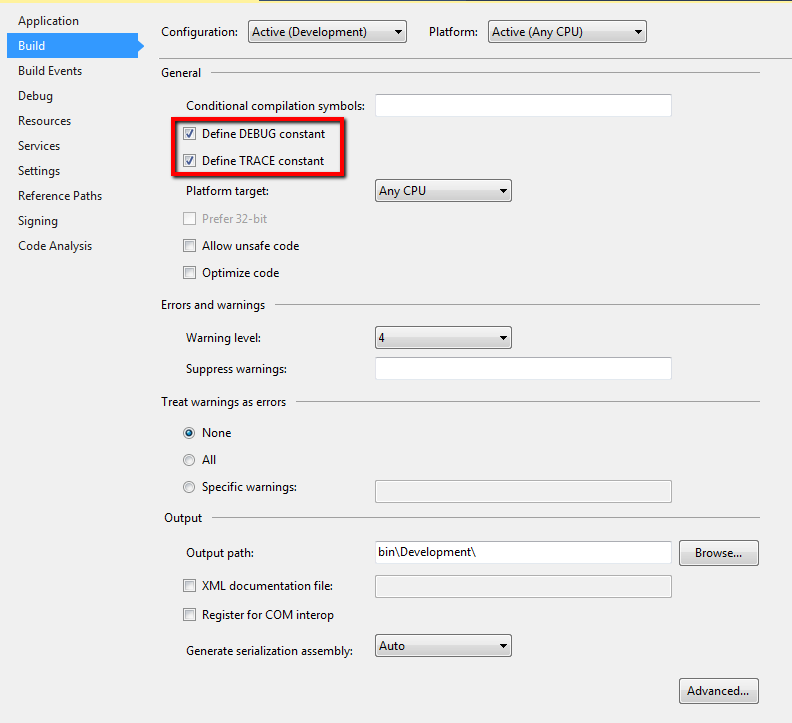This screenshot has width=792, height=723.
Task: Expand Generate serialization assembly dropdown
Action: click(x=443, y=646)
